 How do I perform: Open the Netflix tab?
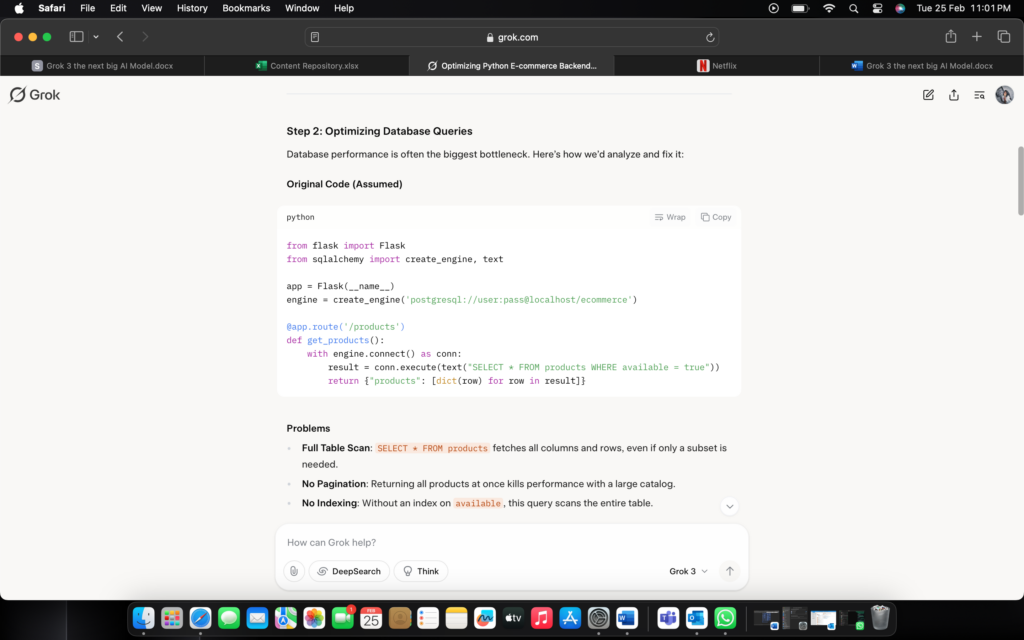[x=716, y=66]
